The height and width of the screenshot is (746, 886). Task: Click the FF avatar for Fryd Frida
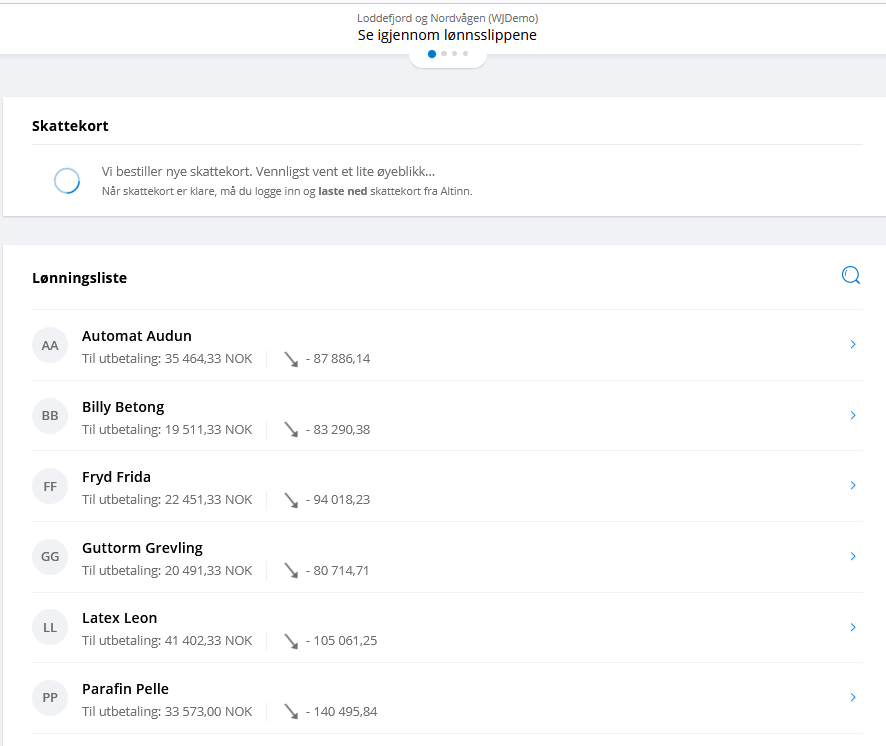point(50,487)
